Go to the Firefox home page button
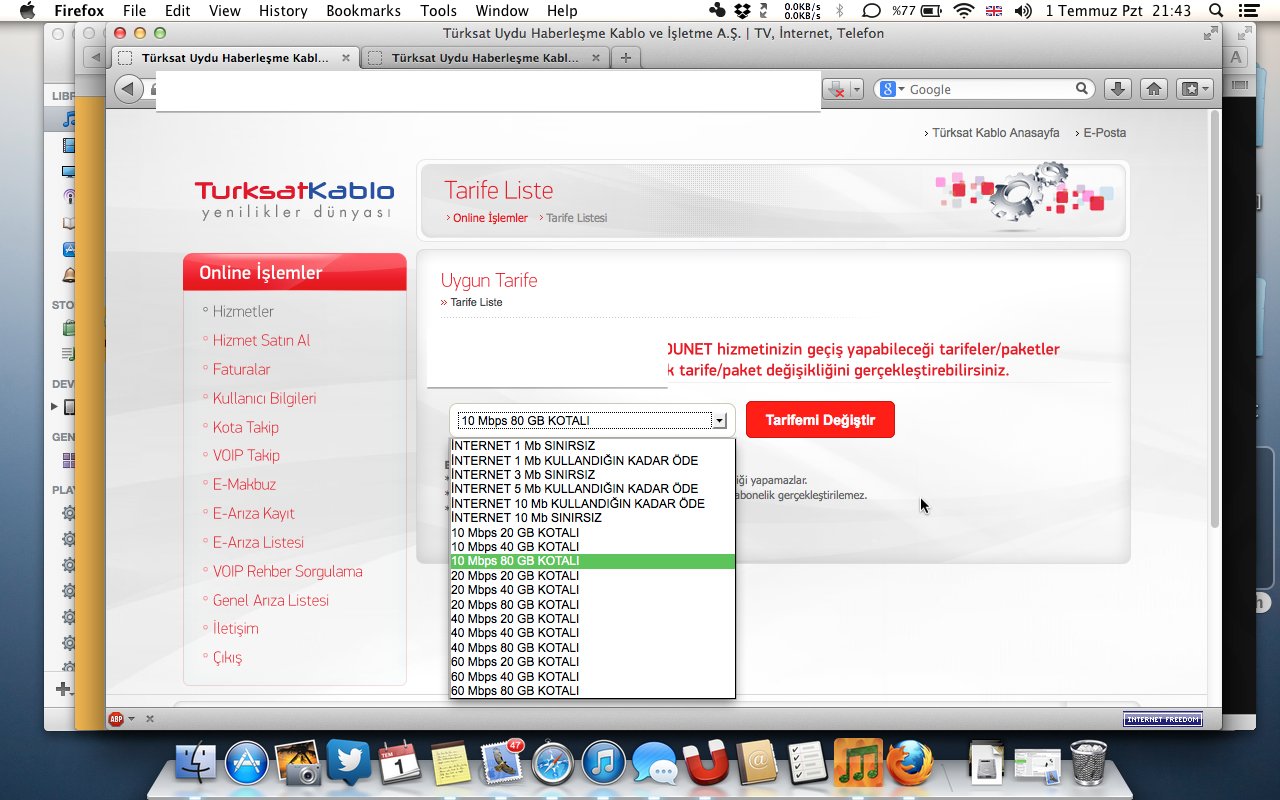 point(1154,89)
